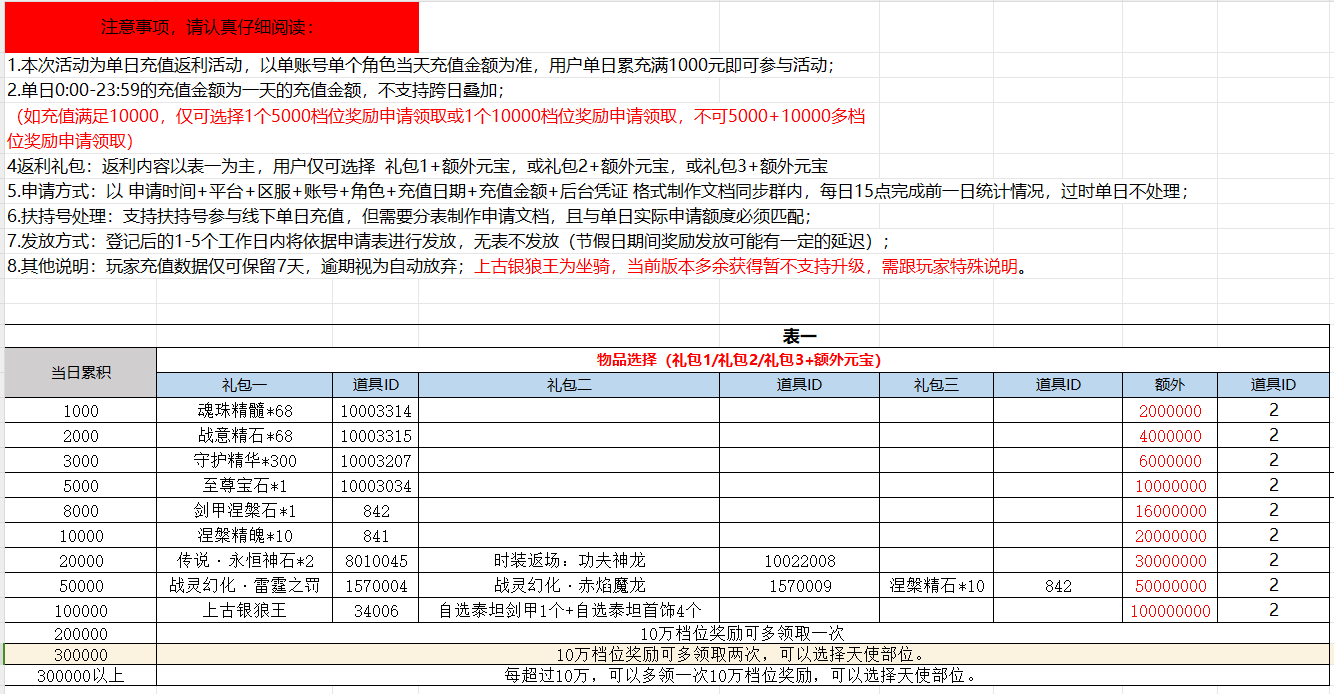Click the 10万档位奖励可多领取一次 cell
1334x694 pixels.
[x=743, y=634]
